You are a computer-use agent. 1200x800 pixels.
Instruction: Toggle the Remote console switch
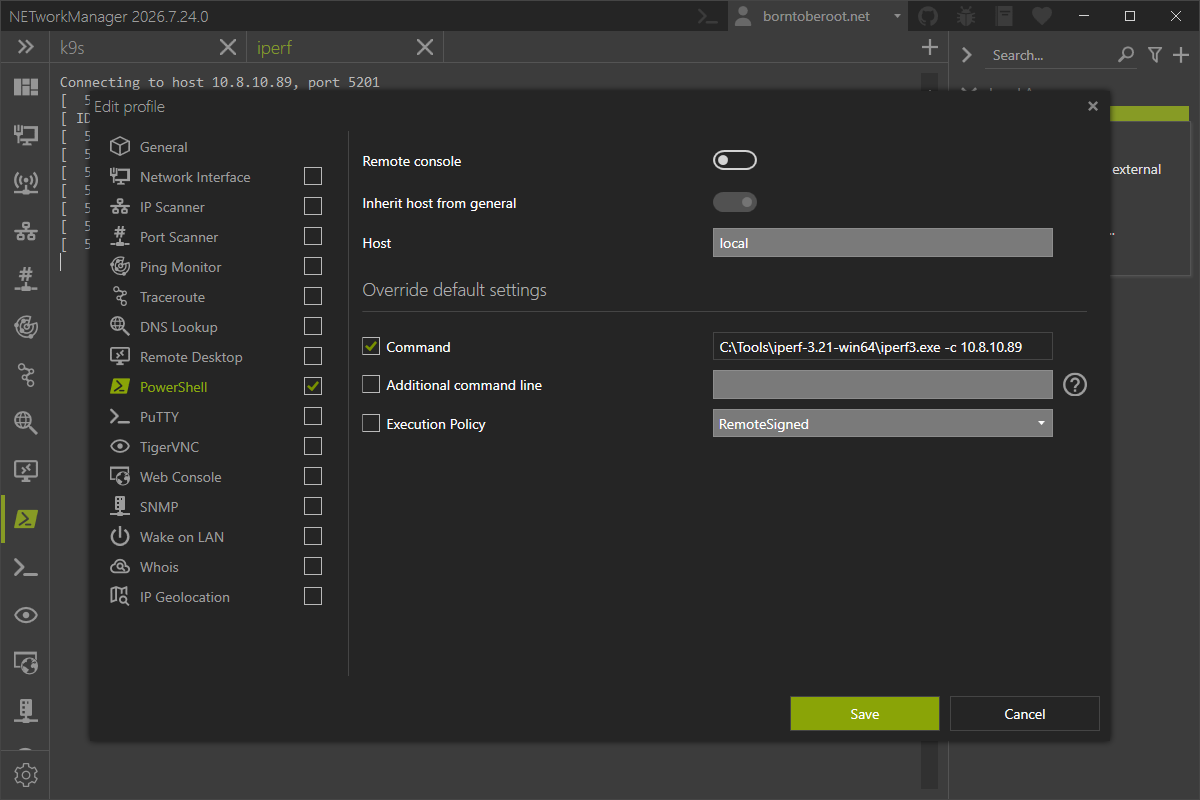[735, 160]
